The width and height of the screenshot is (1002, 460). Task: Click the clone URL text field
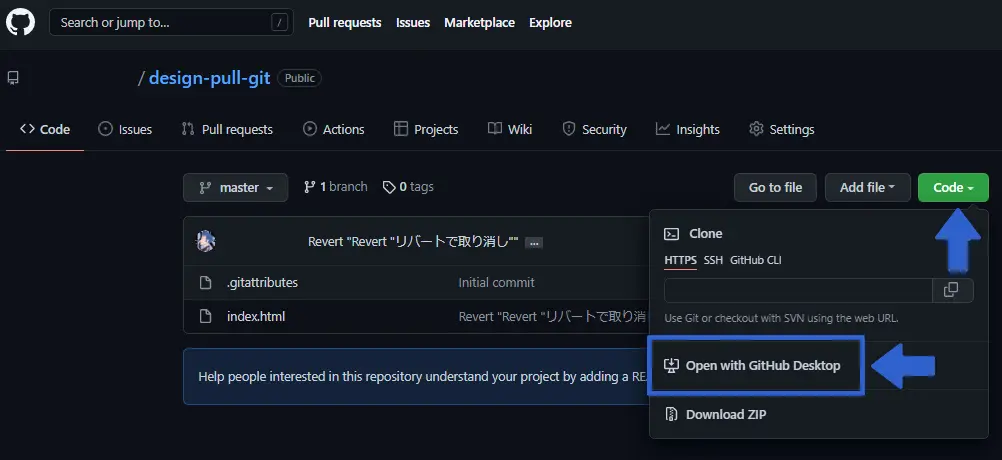click(x=798, y=290)
